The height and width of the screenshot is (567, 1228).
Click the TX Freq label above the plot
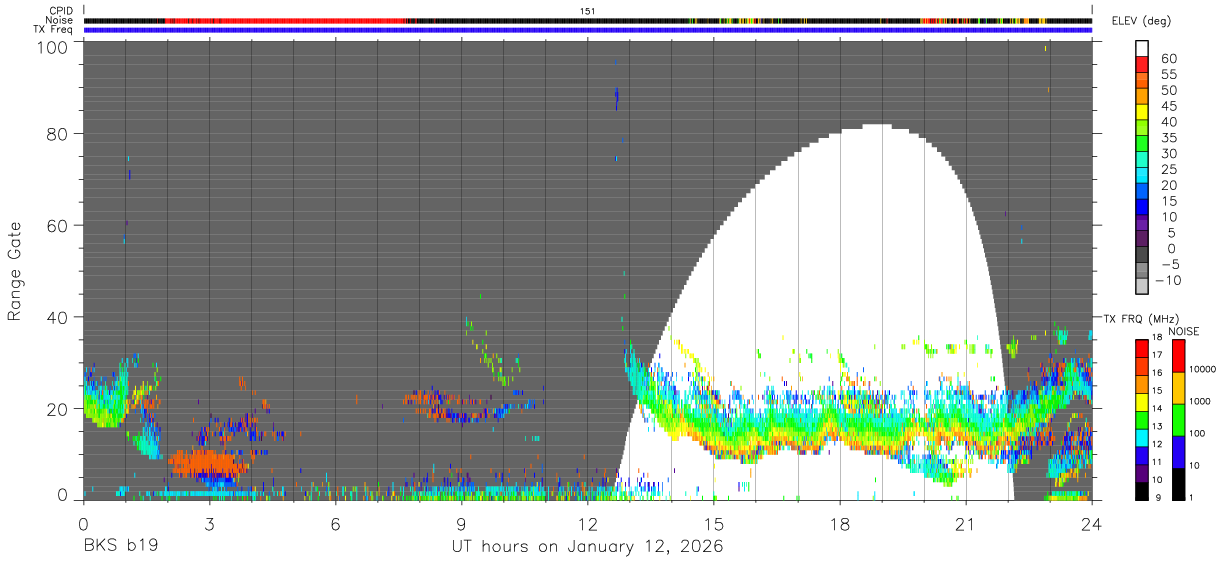click(53, 29)
